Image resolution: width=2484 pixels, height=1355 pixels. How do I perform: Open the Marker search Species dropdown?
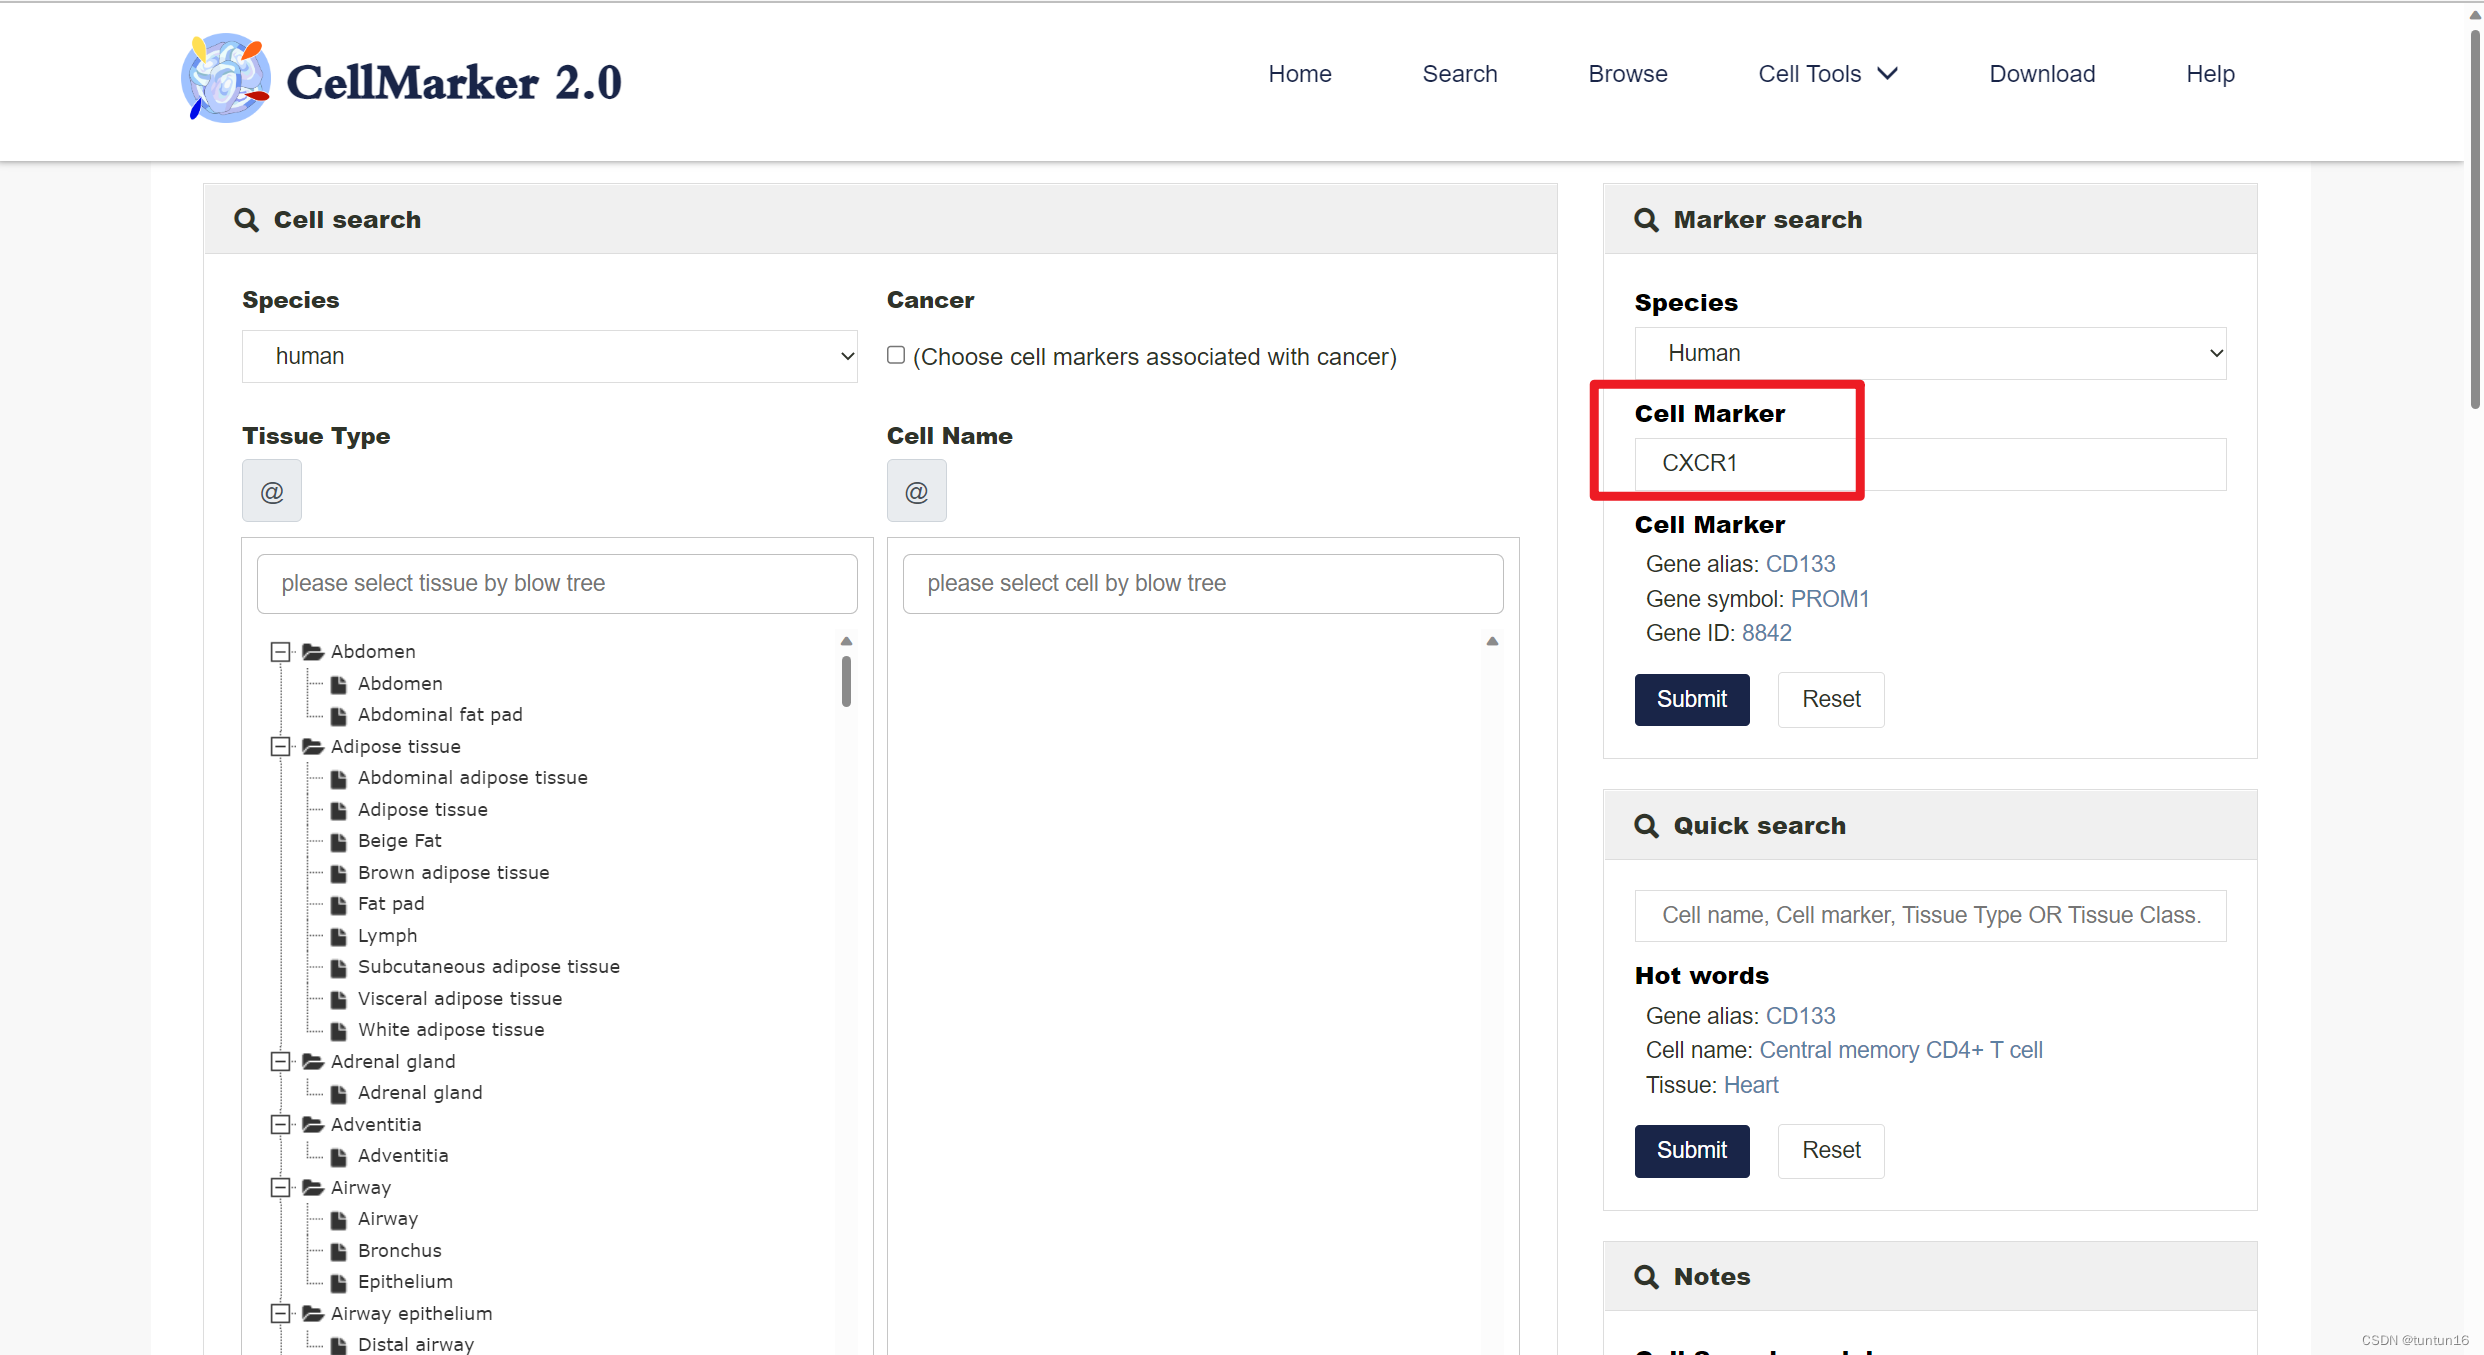click(1929, 353)
